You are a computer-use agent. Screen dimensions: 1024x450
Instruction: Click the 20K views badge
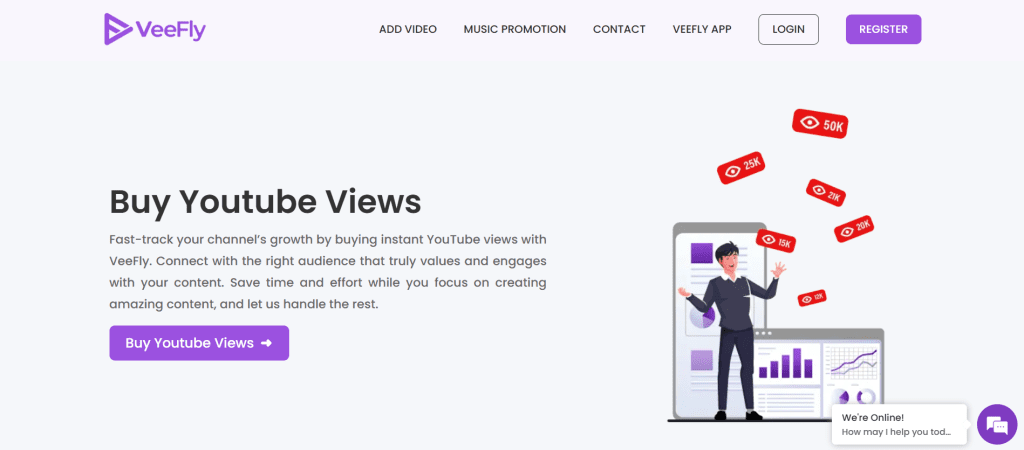click(x=854, y=229)
